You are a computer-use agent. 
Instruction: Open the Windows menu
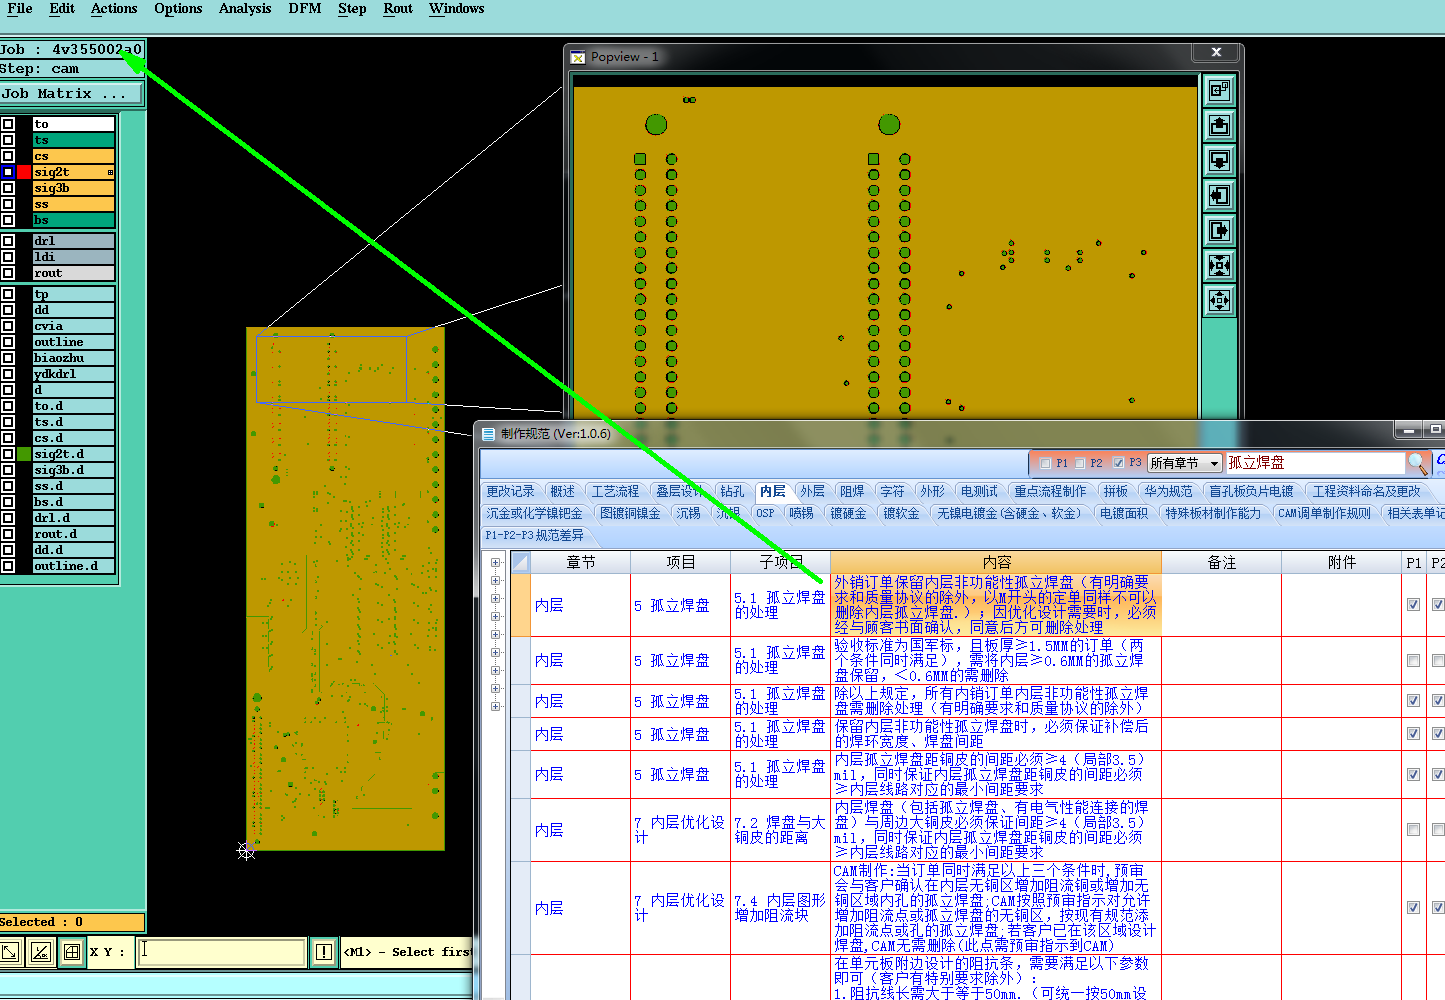(457, 9)
